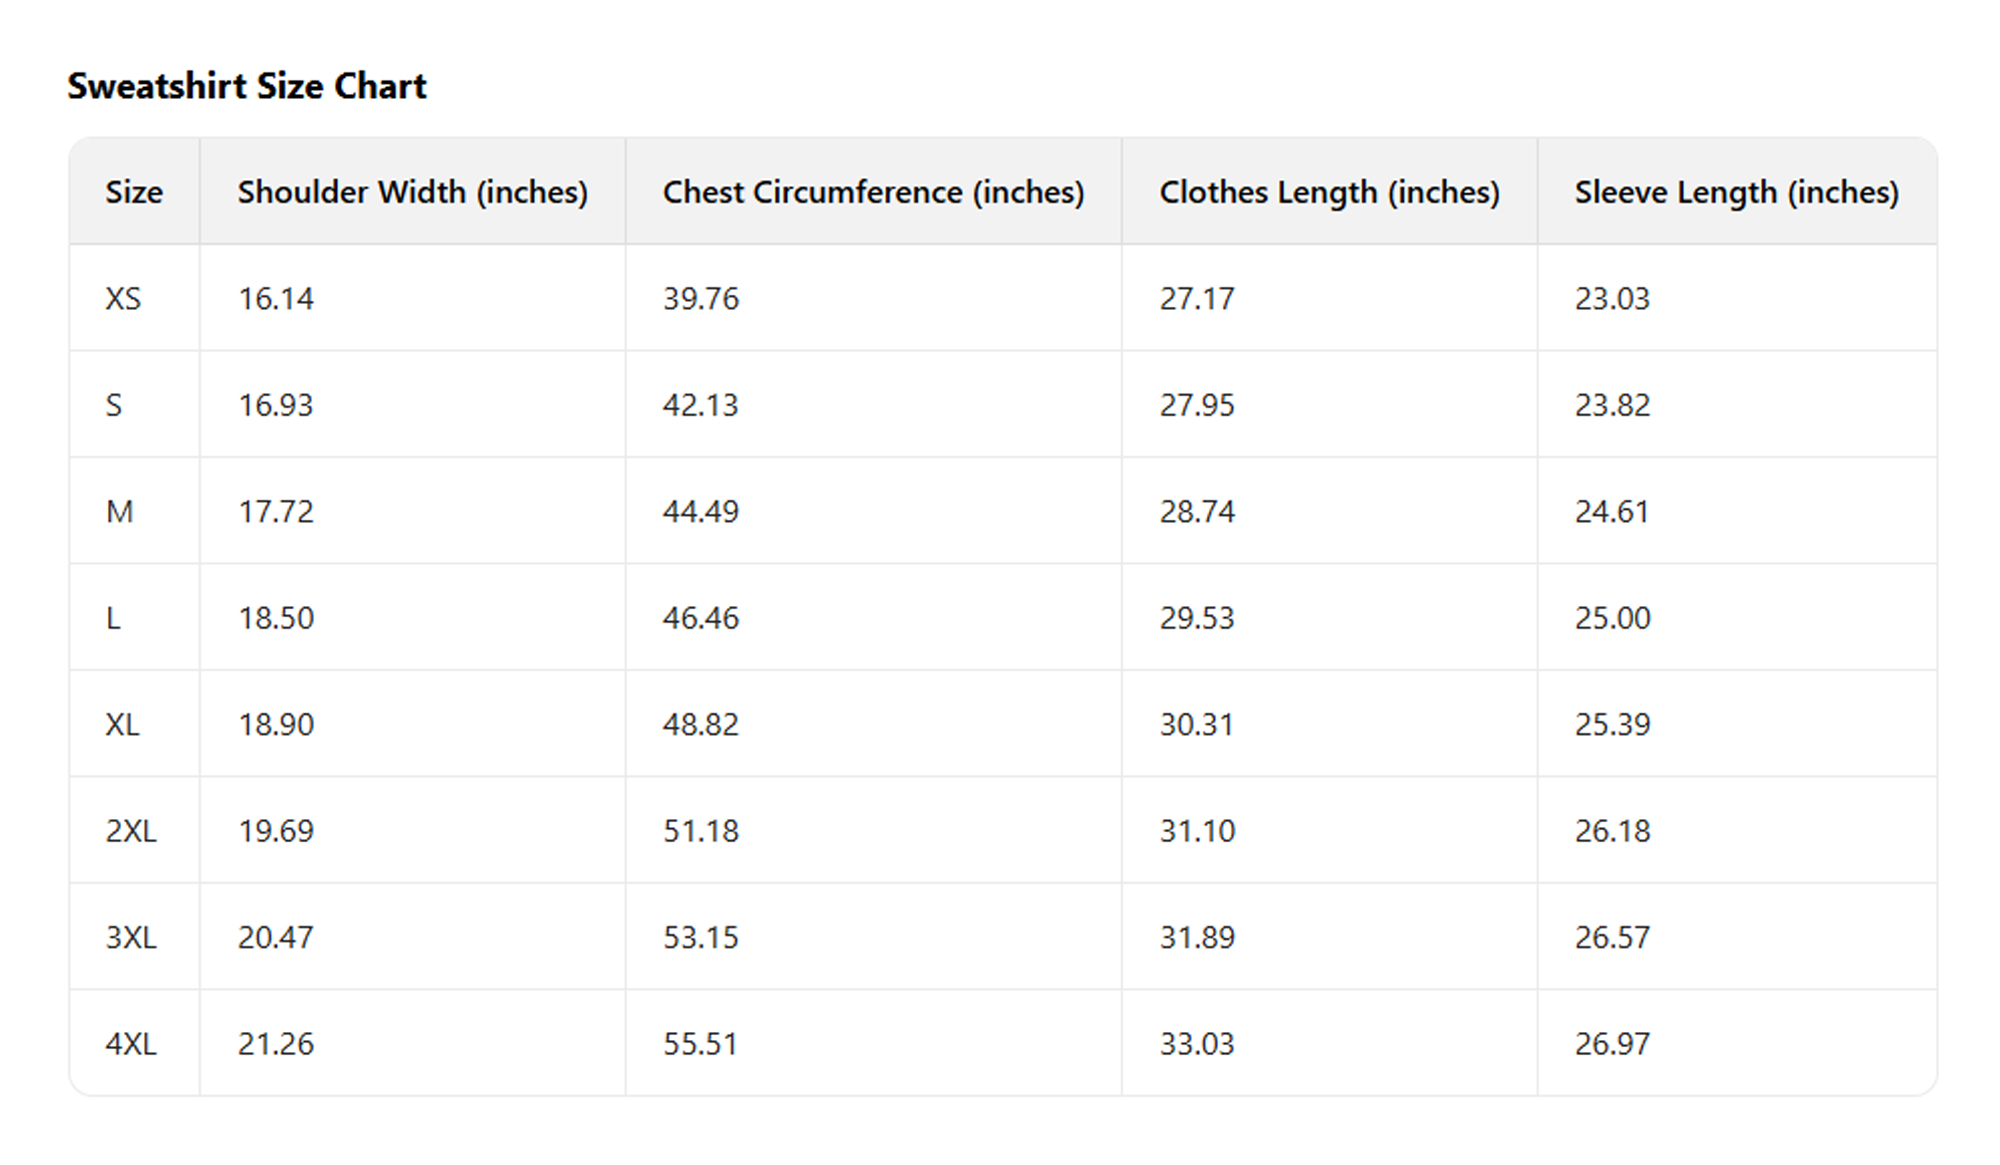Click the Chest Circumference (inches) header
Viewport: 2000px width, 1165px height.
point(873,192)
